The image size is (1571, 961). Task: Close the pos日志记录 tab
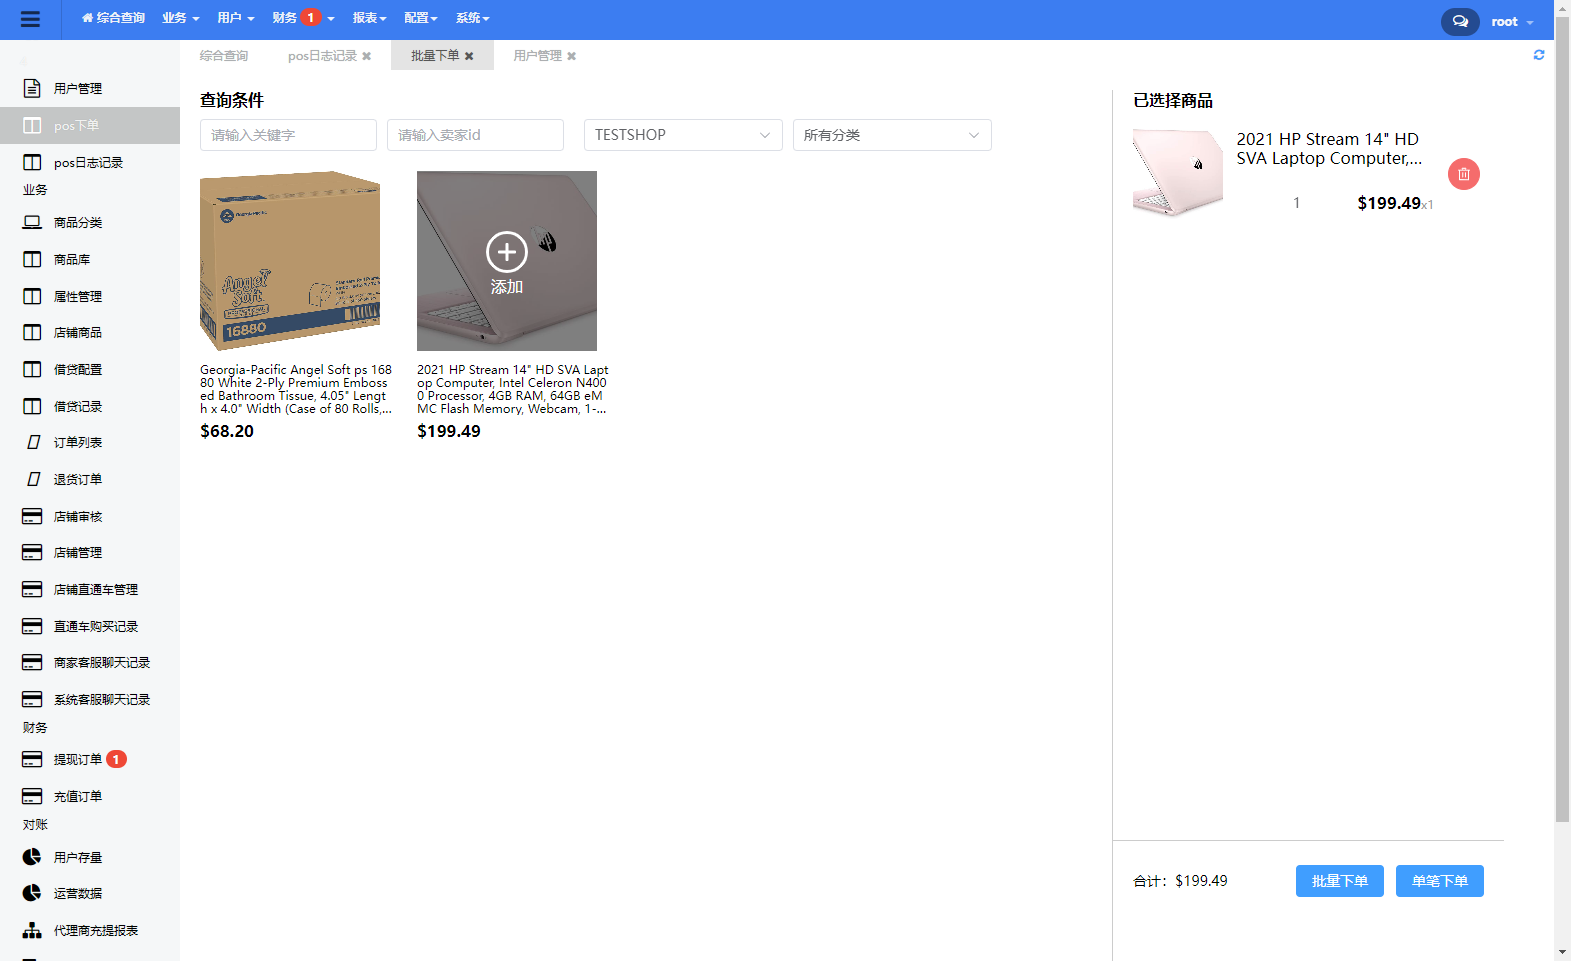coord(367,56)
